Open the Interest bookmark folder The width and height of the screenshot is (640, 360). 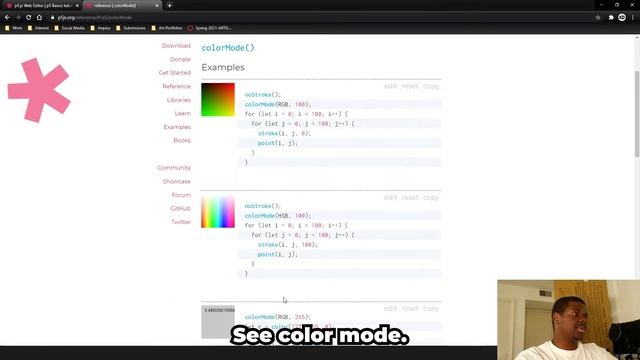[x=38, y=28]
